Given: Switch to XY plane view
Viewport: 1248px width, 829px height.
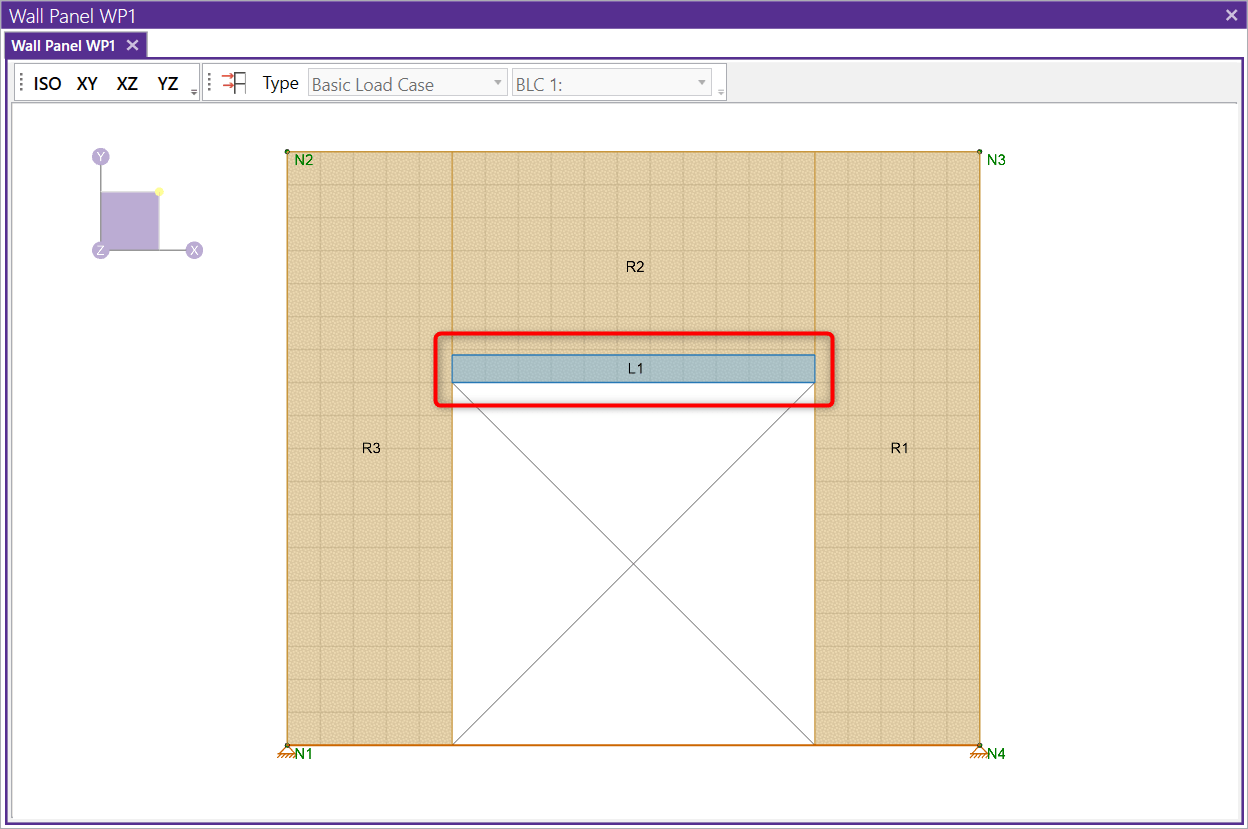Looking at the screenshot, I should pos(88,84).
